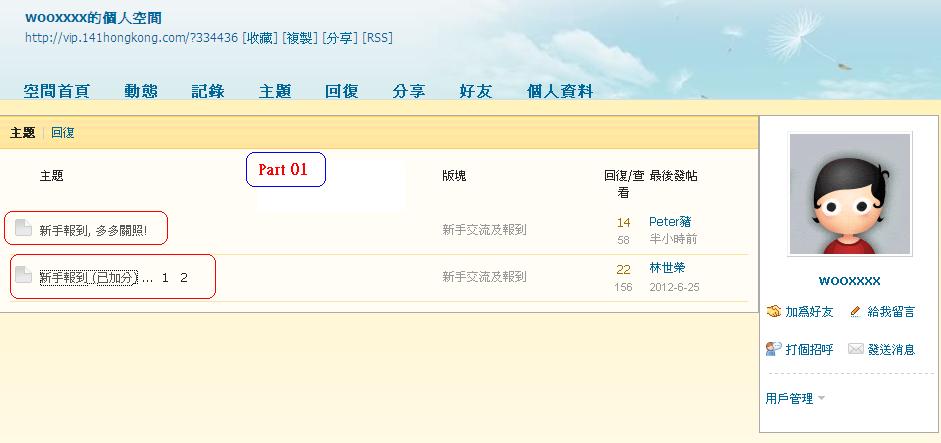Viewport: 941px width, 443px height.
Task: Open 新手交流及報到 board in first row
Action: coord(484,229)
